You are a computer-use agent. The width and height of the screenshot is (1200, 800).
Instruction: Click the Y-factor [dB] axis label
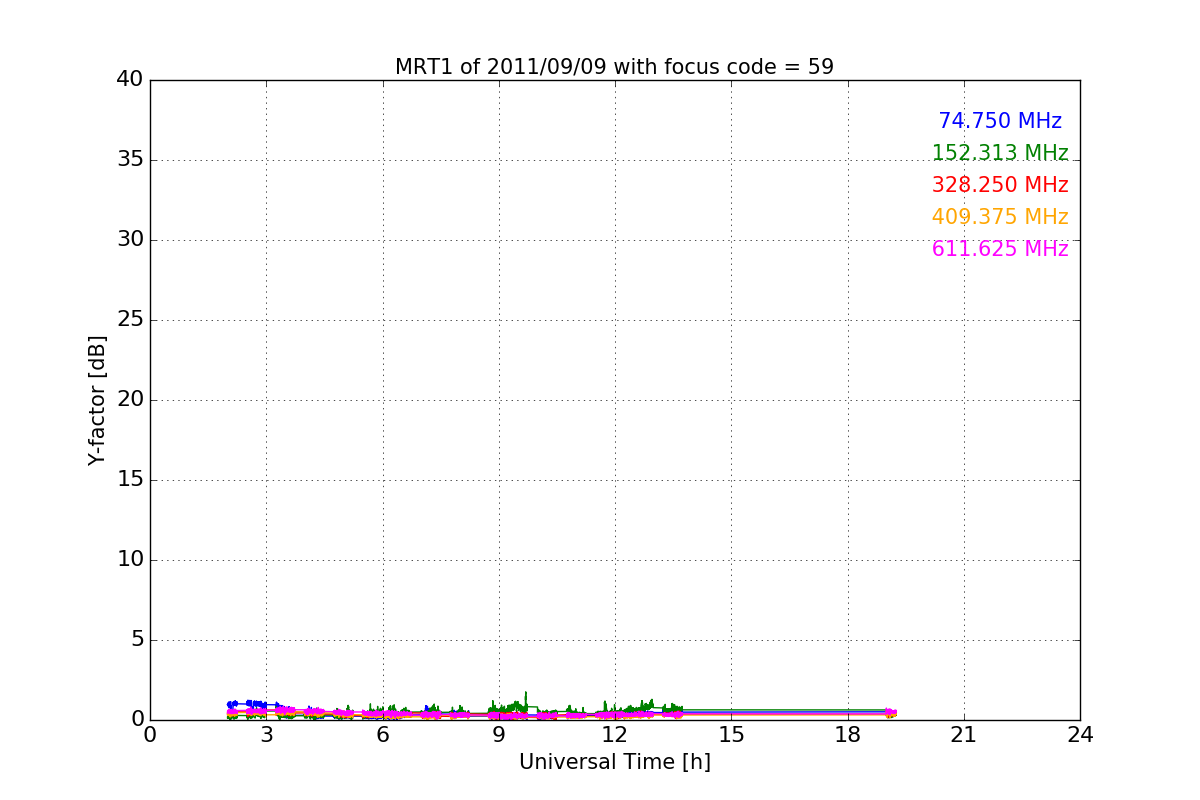coord(97,400)
